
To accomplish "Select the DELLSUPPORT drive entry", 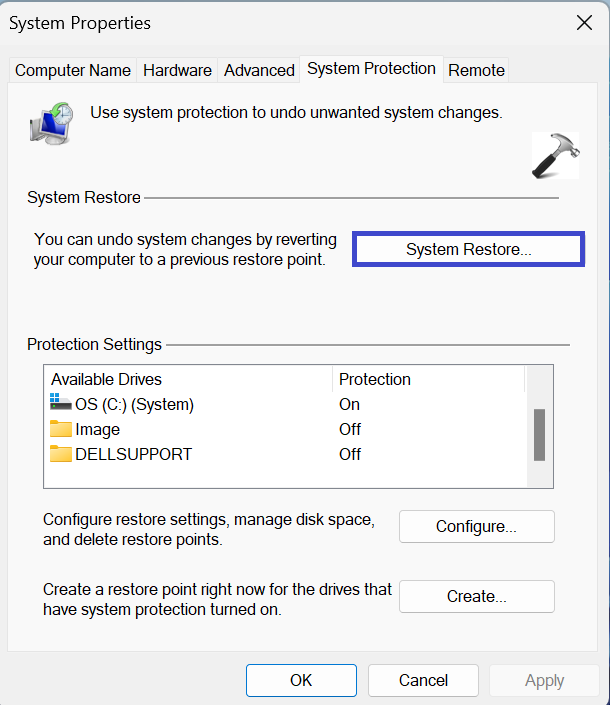I will click(x=133, y=454).
